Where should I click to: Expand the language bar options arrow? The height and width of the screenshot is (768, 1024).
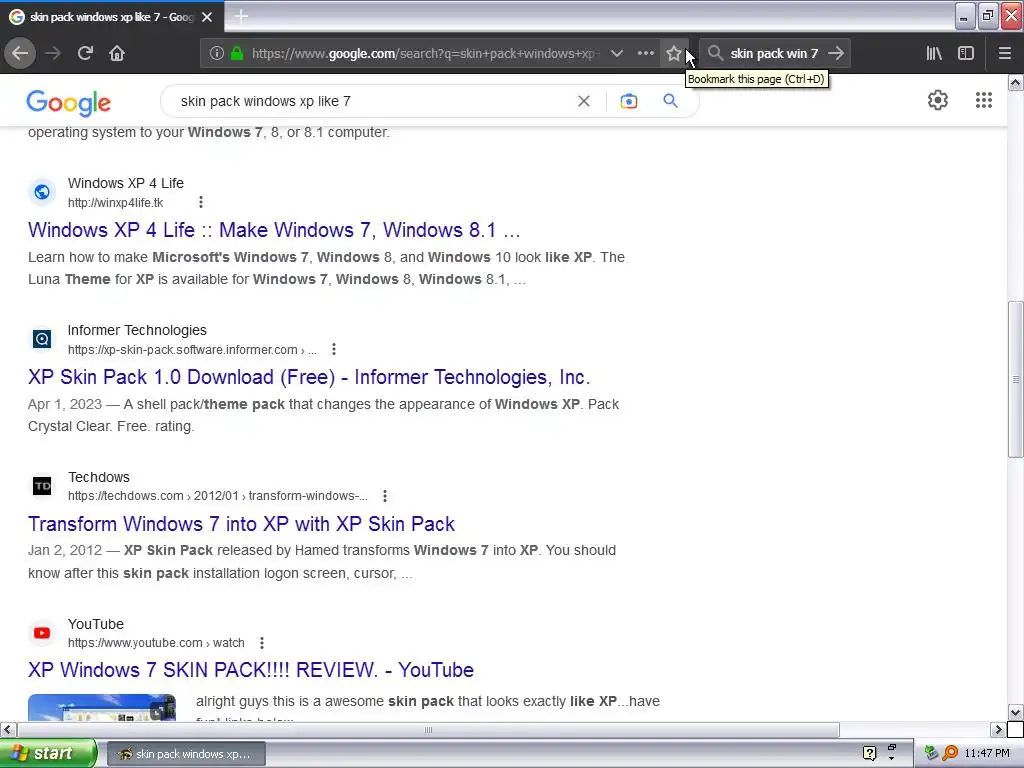[x=891, y=758]
